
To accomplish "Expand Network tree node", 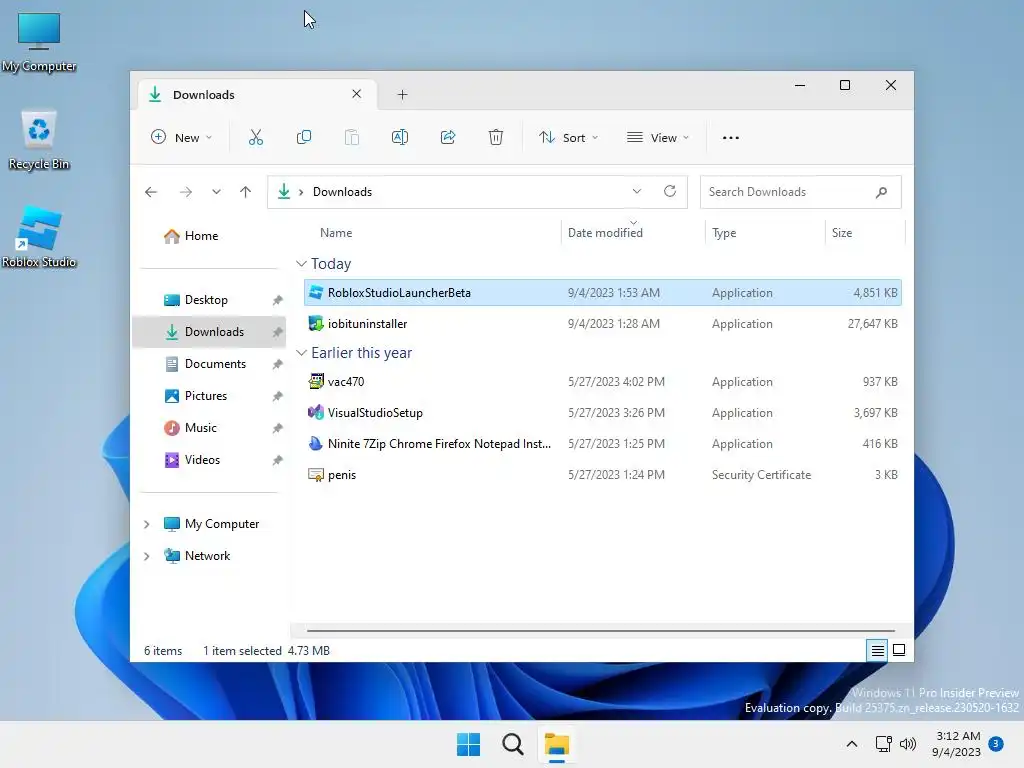I will click(147, 556).
